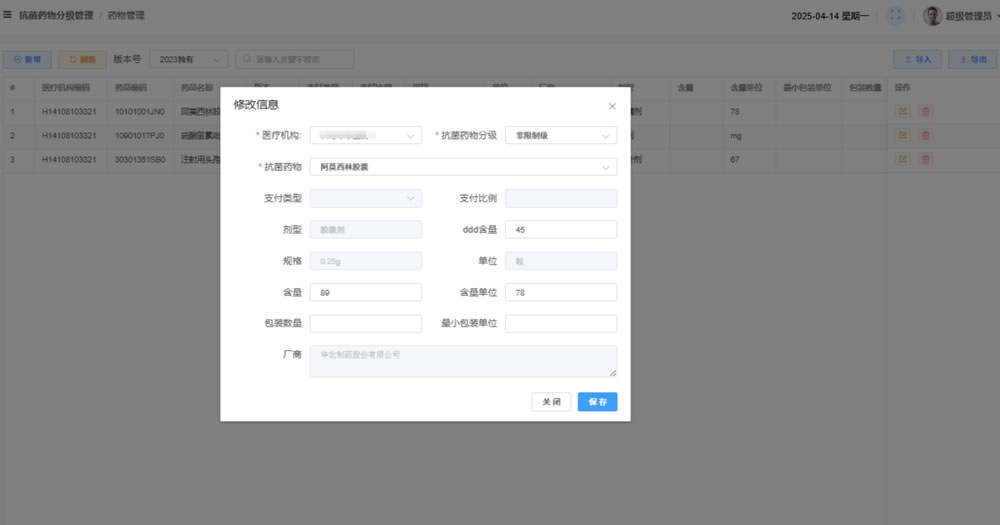
Task: Open the 医疗机构 dropdown
Action: coord(365,135)
